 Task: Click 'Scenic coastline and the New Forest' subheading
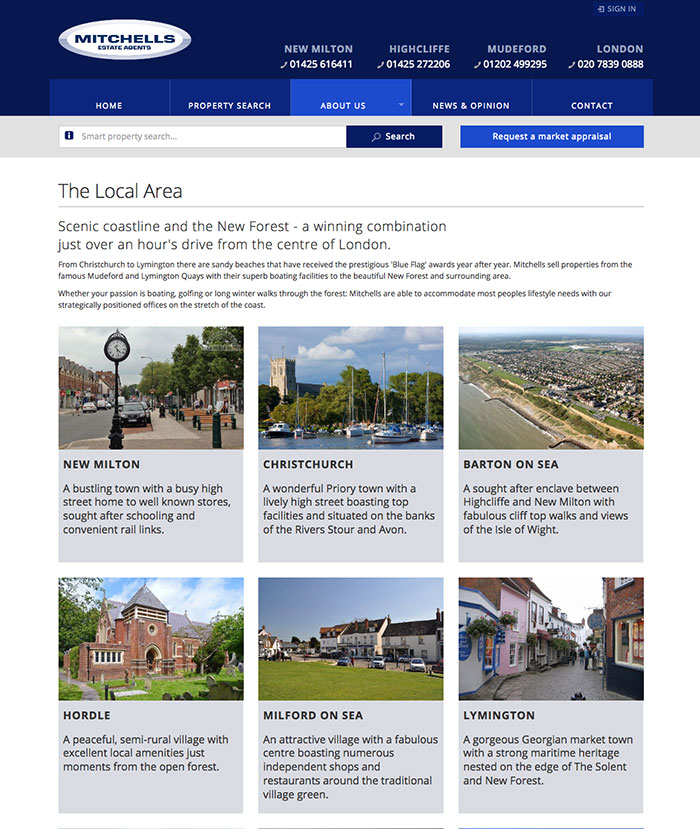tap(252, 235)
